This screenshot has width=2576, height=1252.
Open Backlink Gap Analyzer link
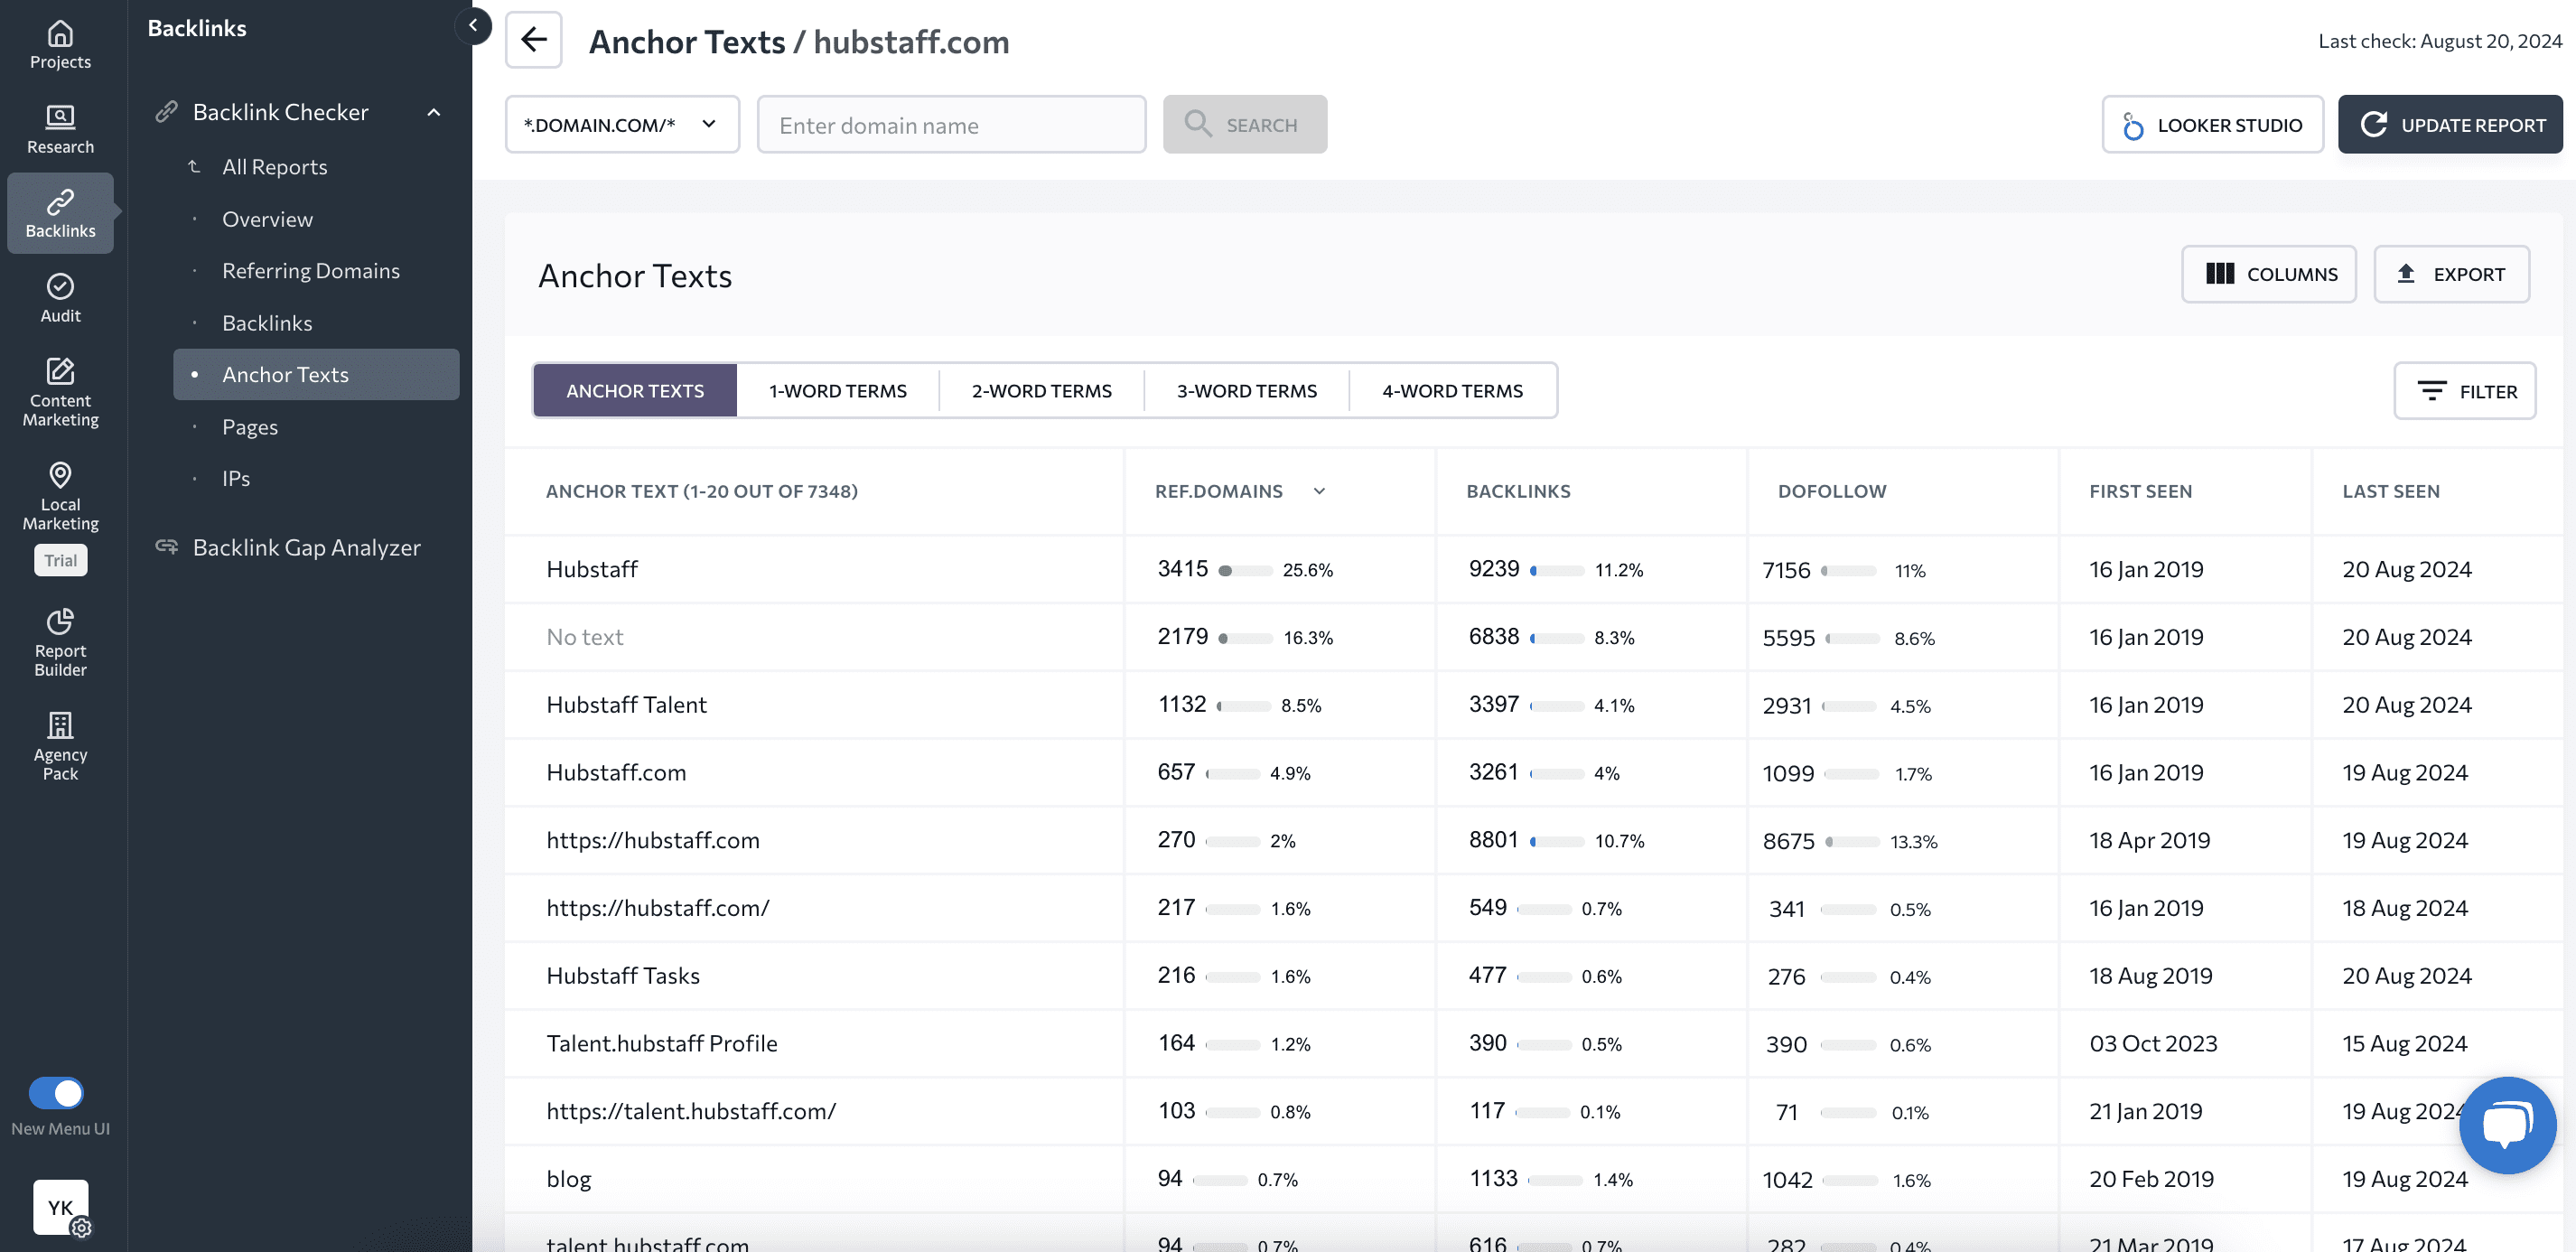tap(306, 548)
